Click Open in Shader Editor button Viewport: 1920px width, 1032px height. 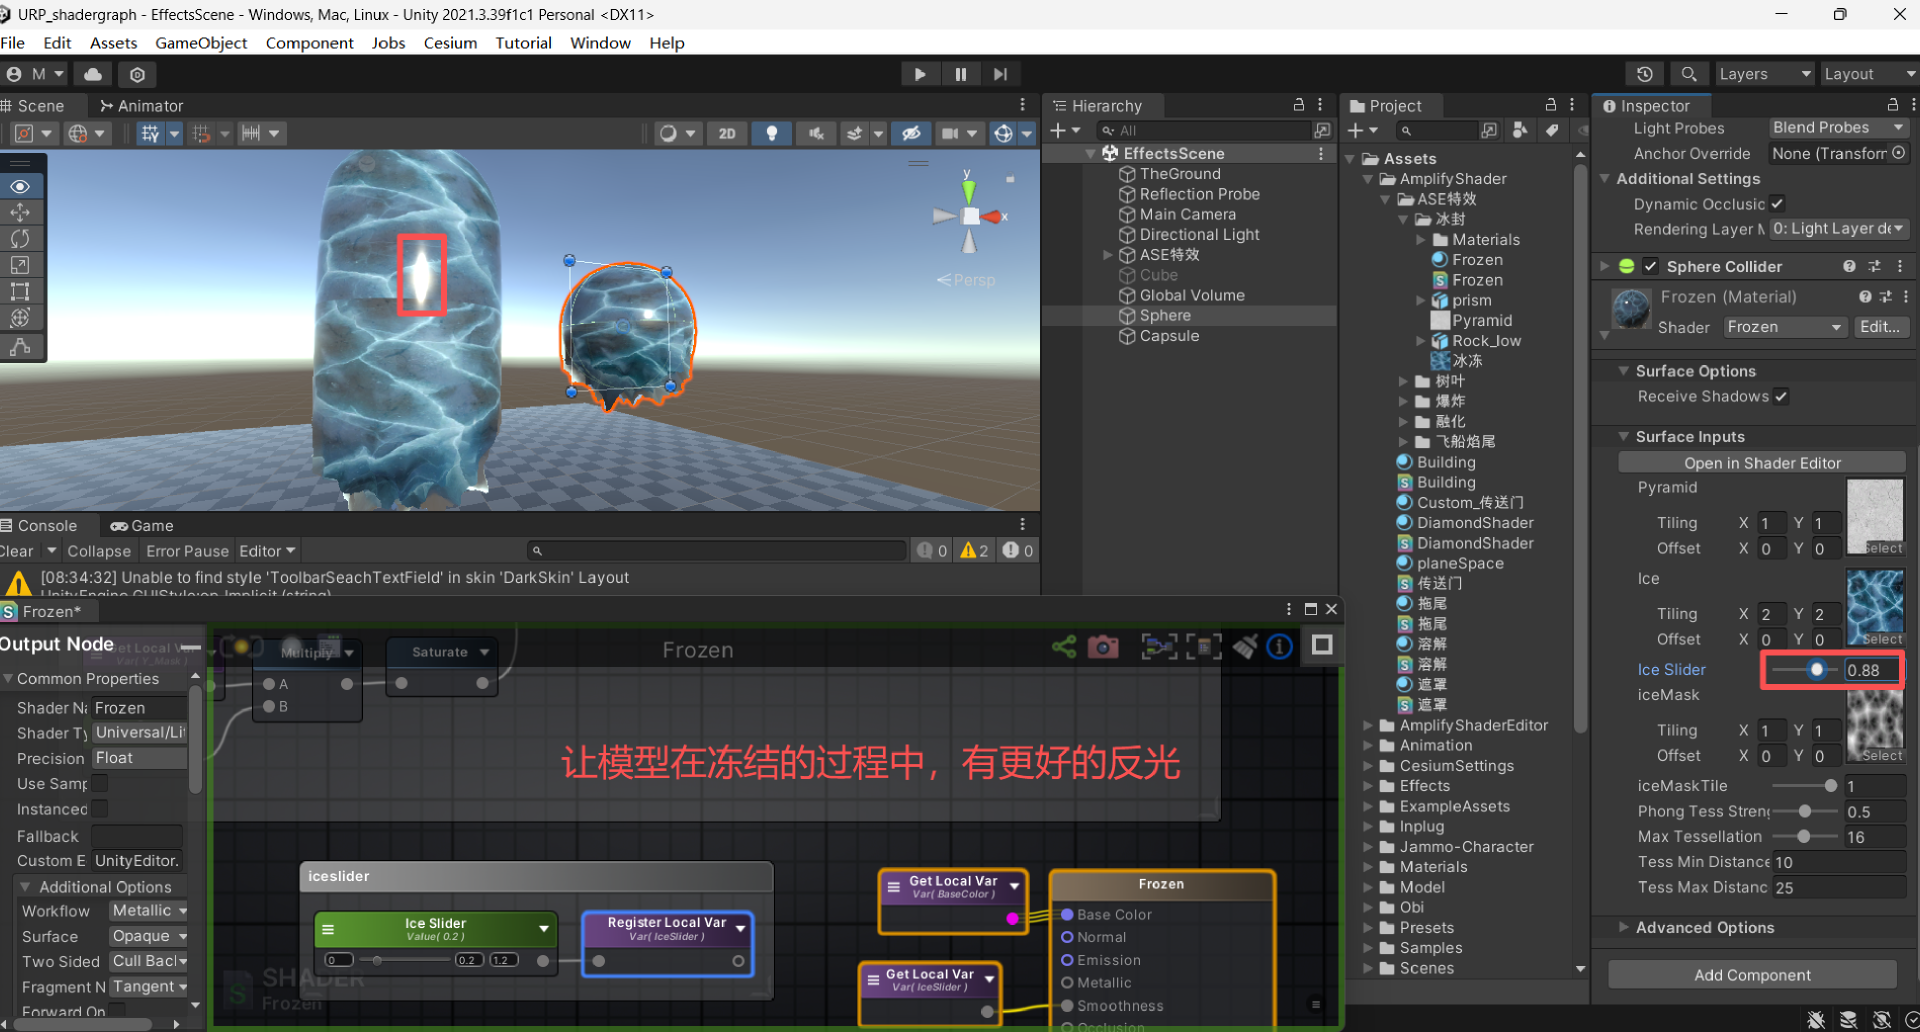click(1761, 463)
